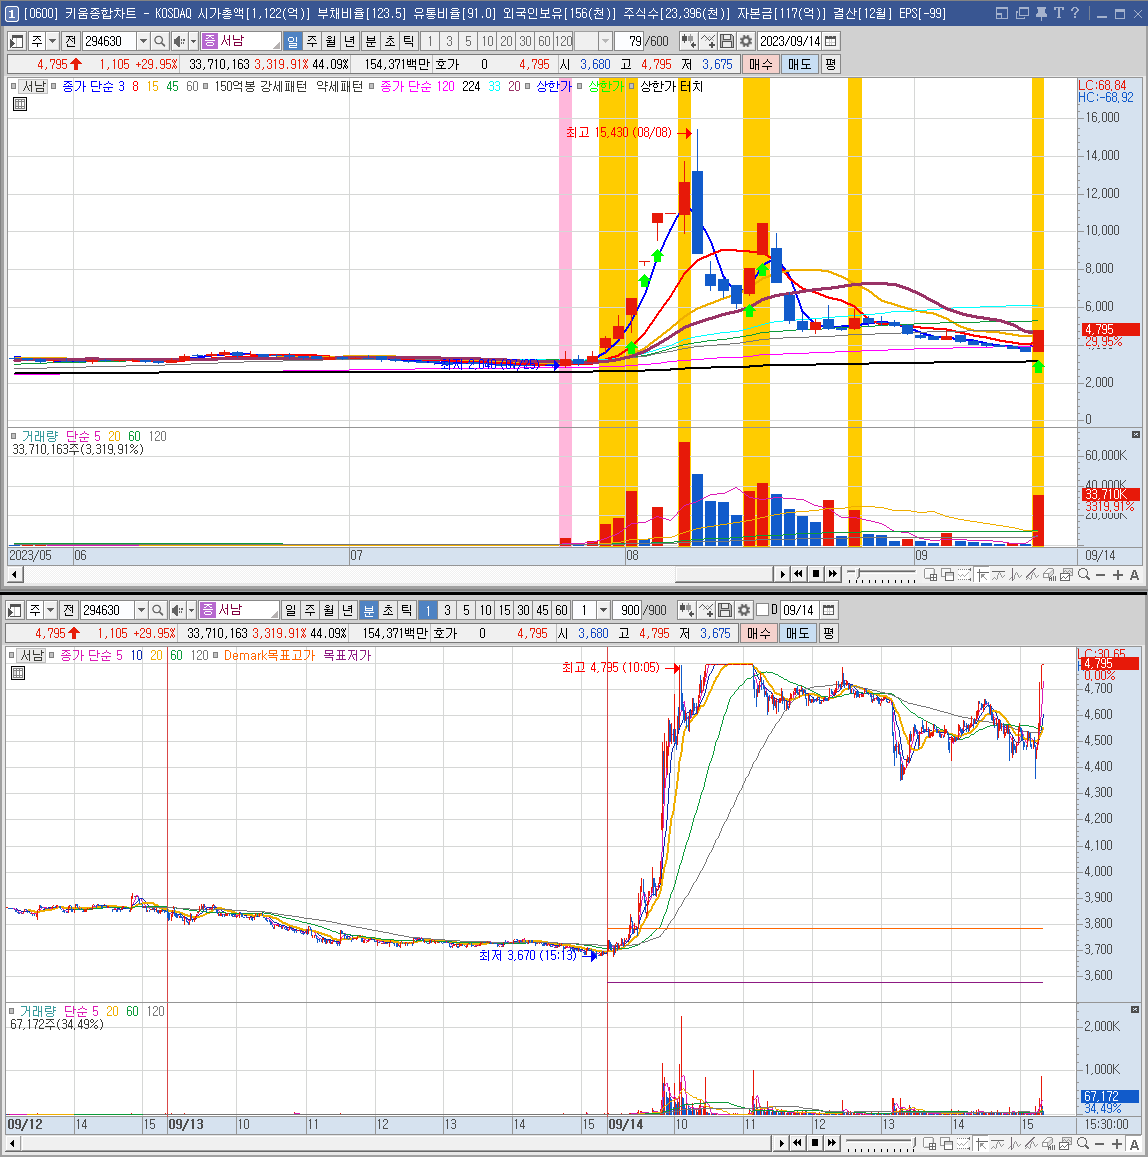Click the 전 button in top toolbar
1148x1157 pixels.
(71, 41)
